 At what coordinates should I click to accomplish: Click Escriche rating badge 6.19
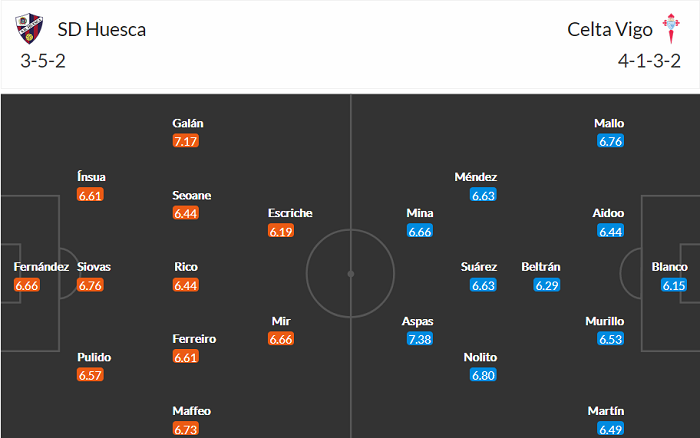point(281,231)
